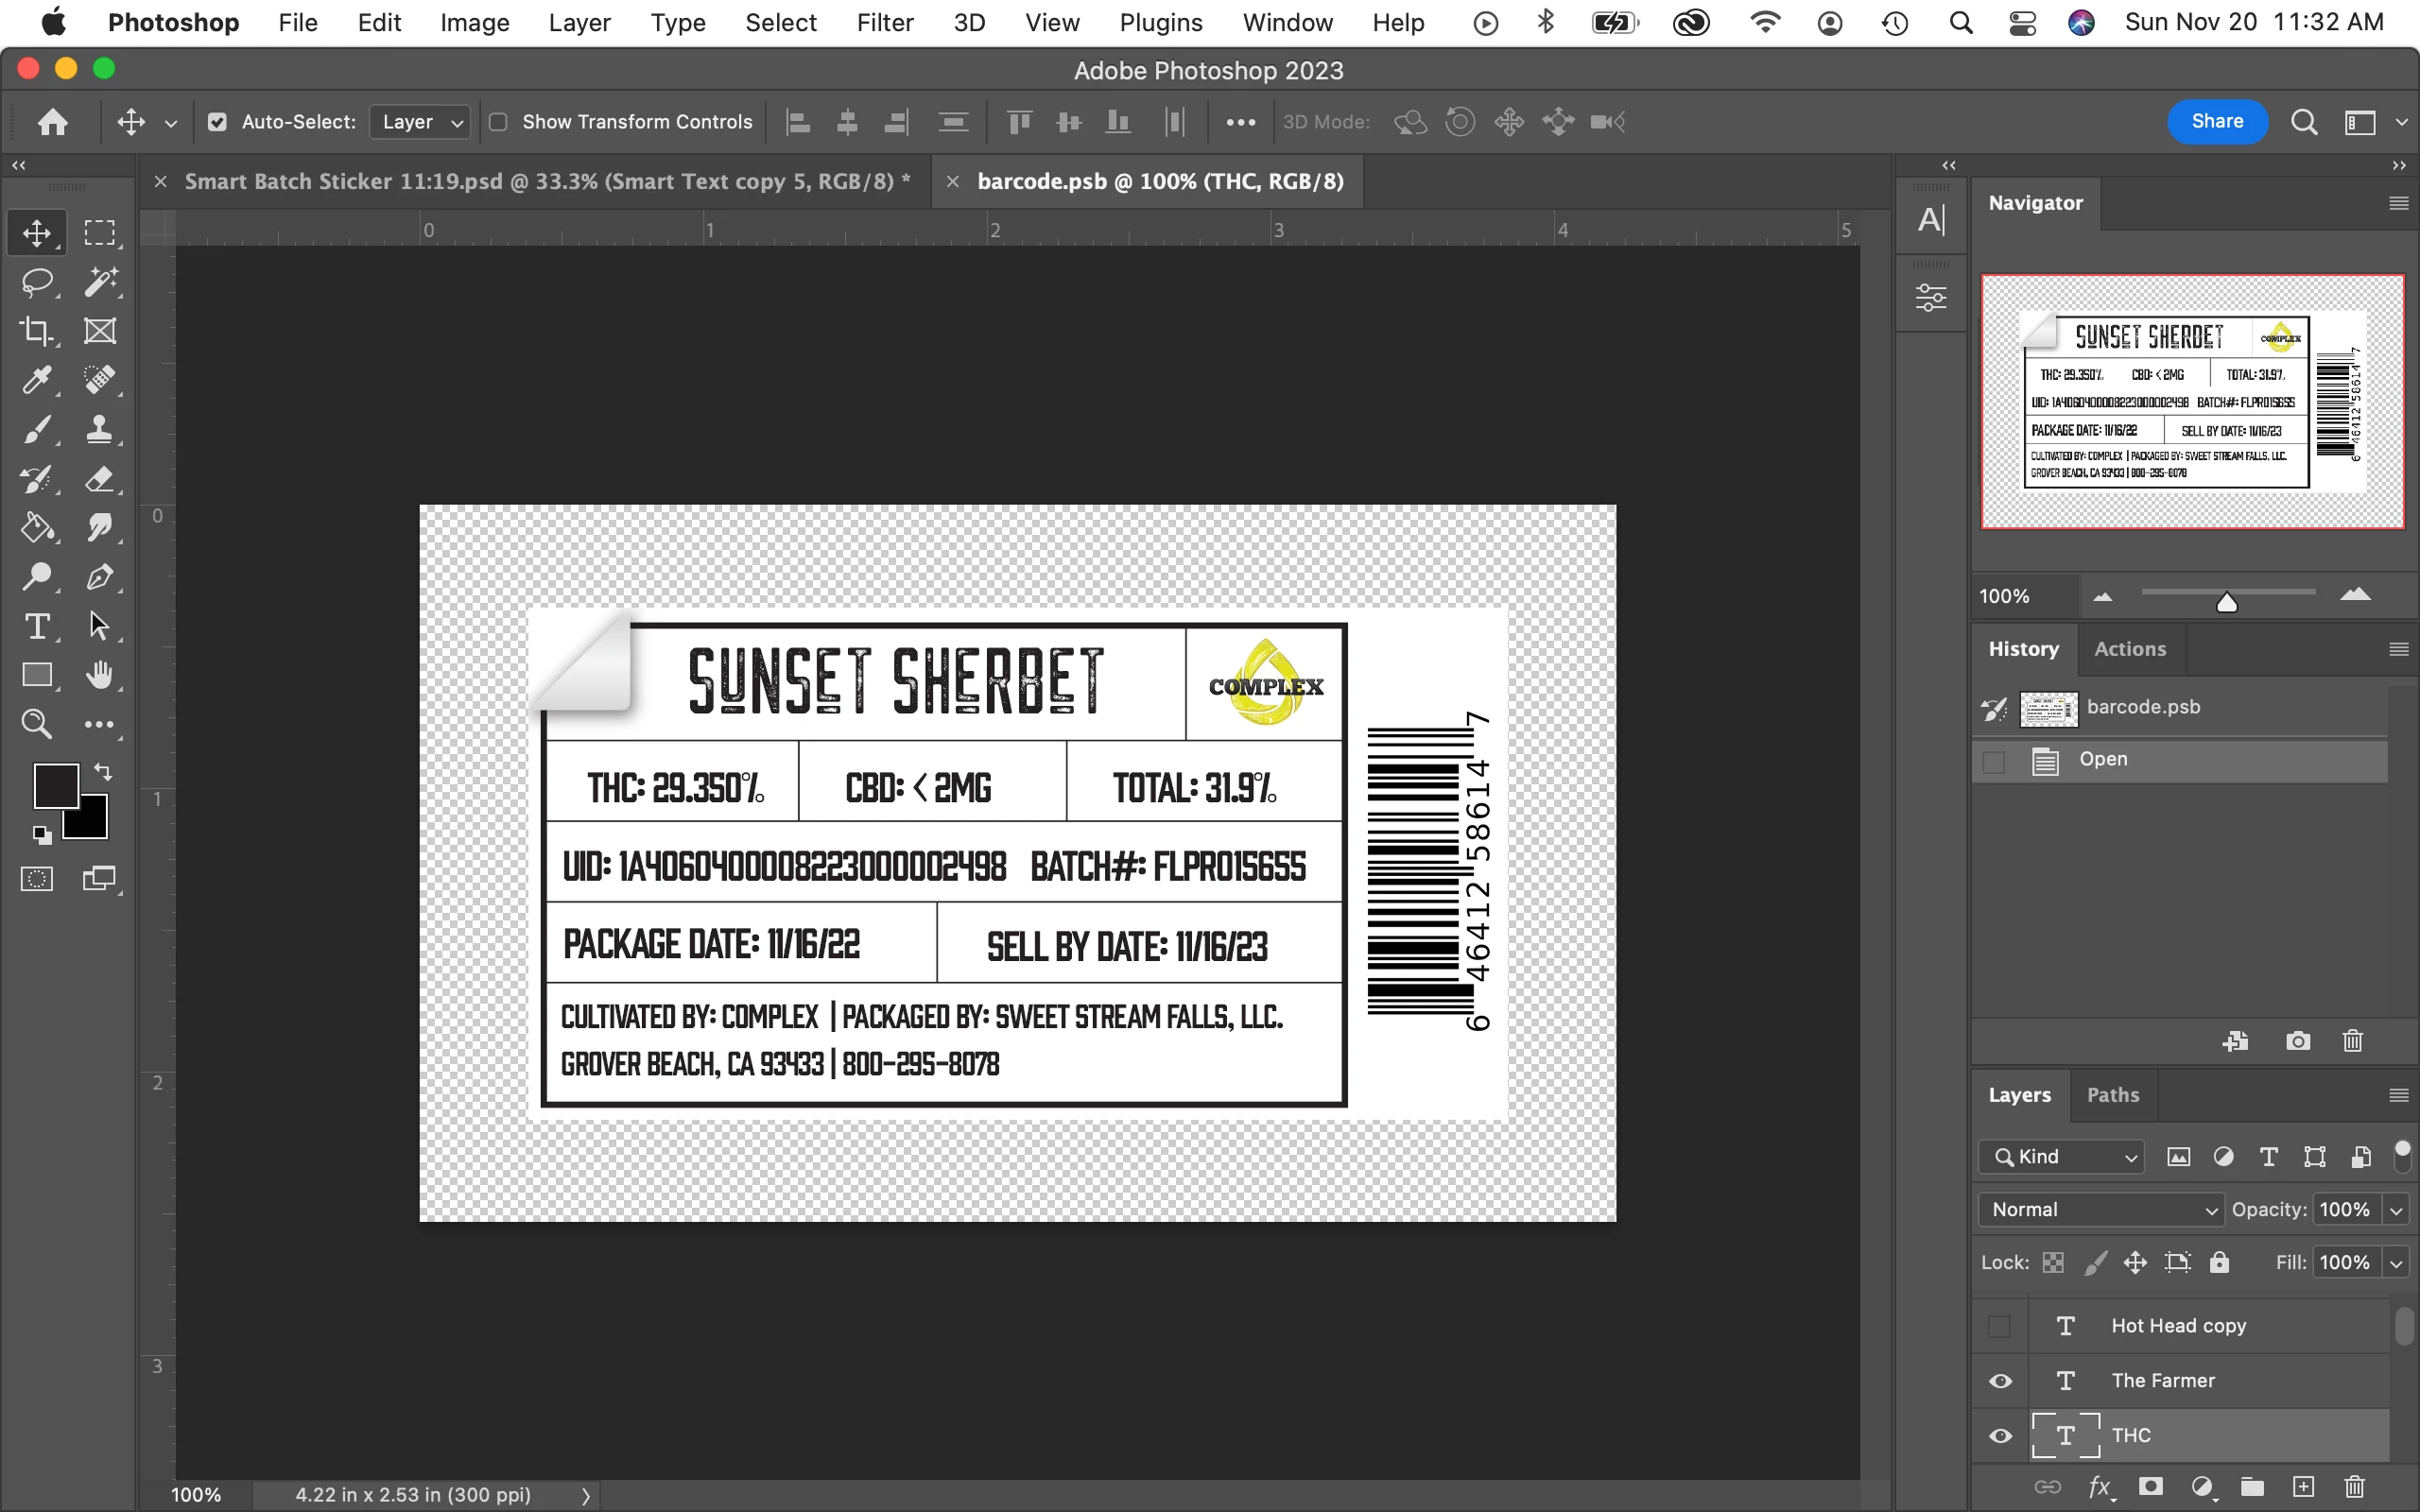Open the Filter menu
Viewport: 2420px width, 1512px height.
click(x=884, y=22)
